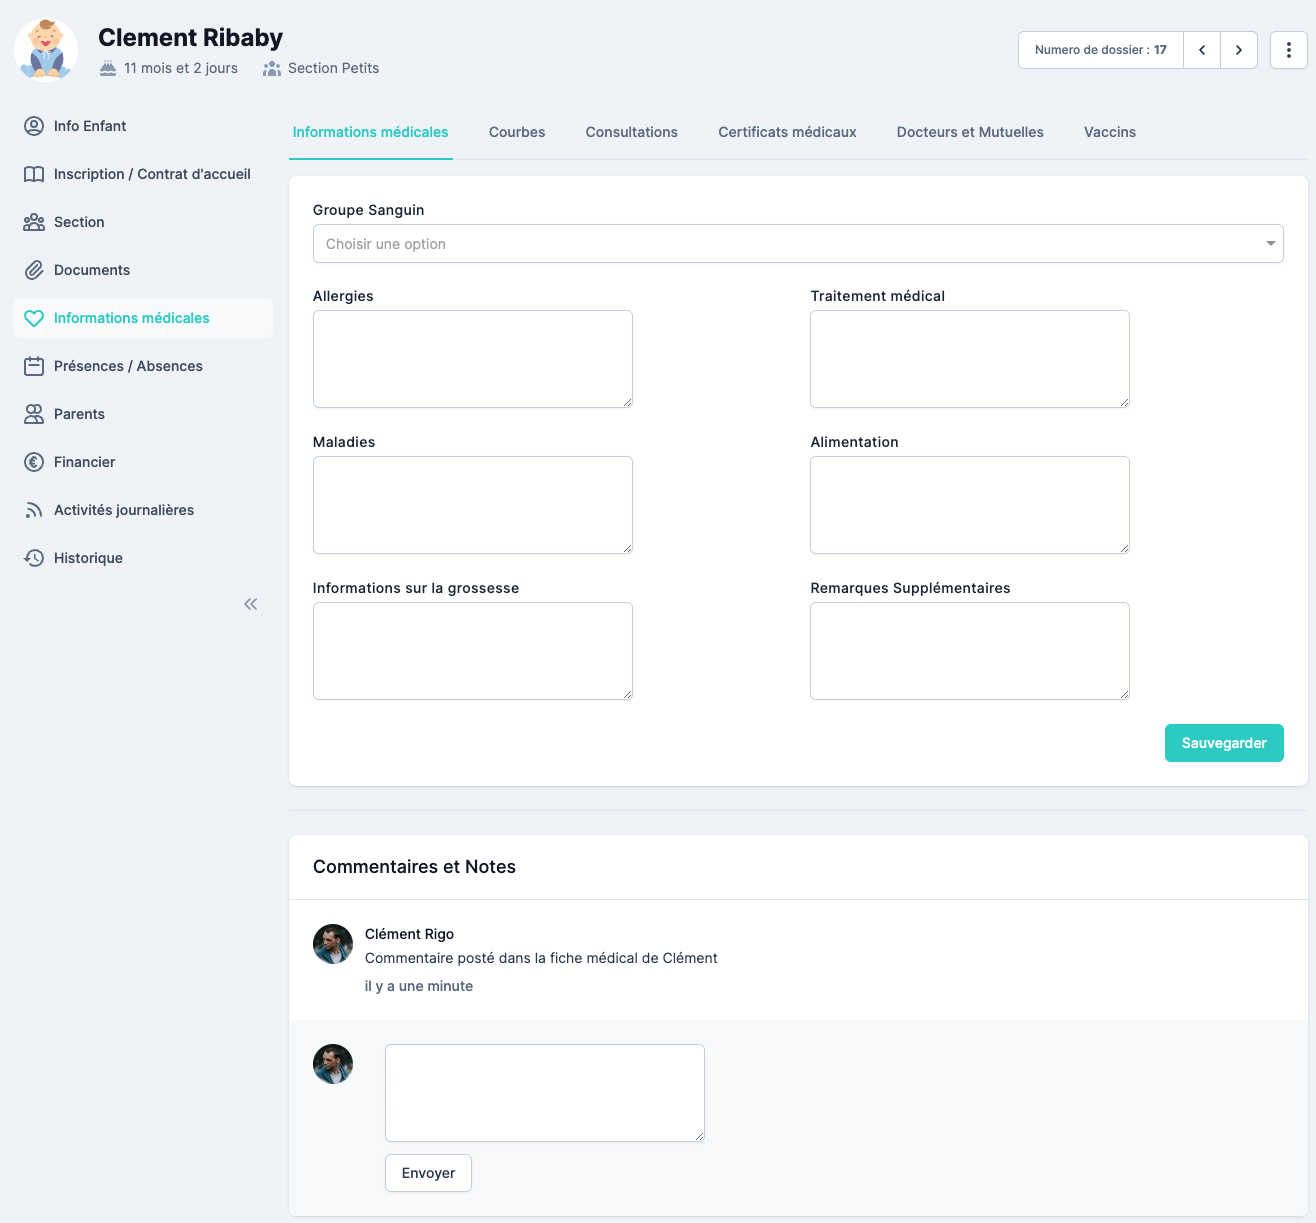Switch to the Vaccins tab
The width and height of the screenshot is (1316, 1223).
click(1109, 132)
